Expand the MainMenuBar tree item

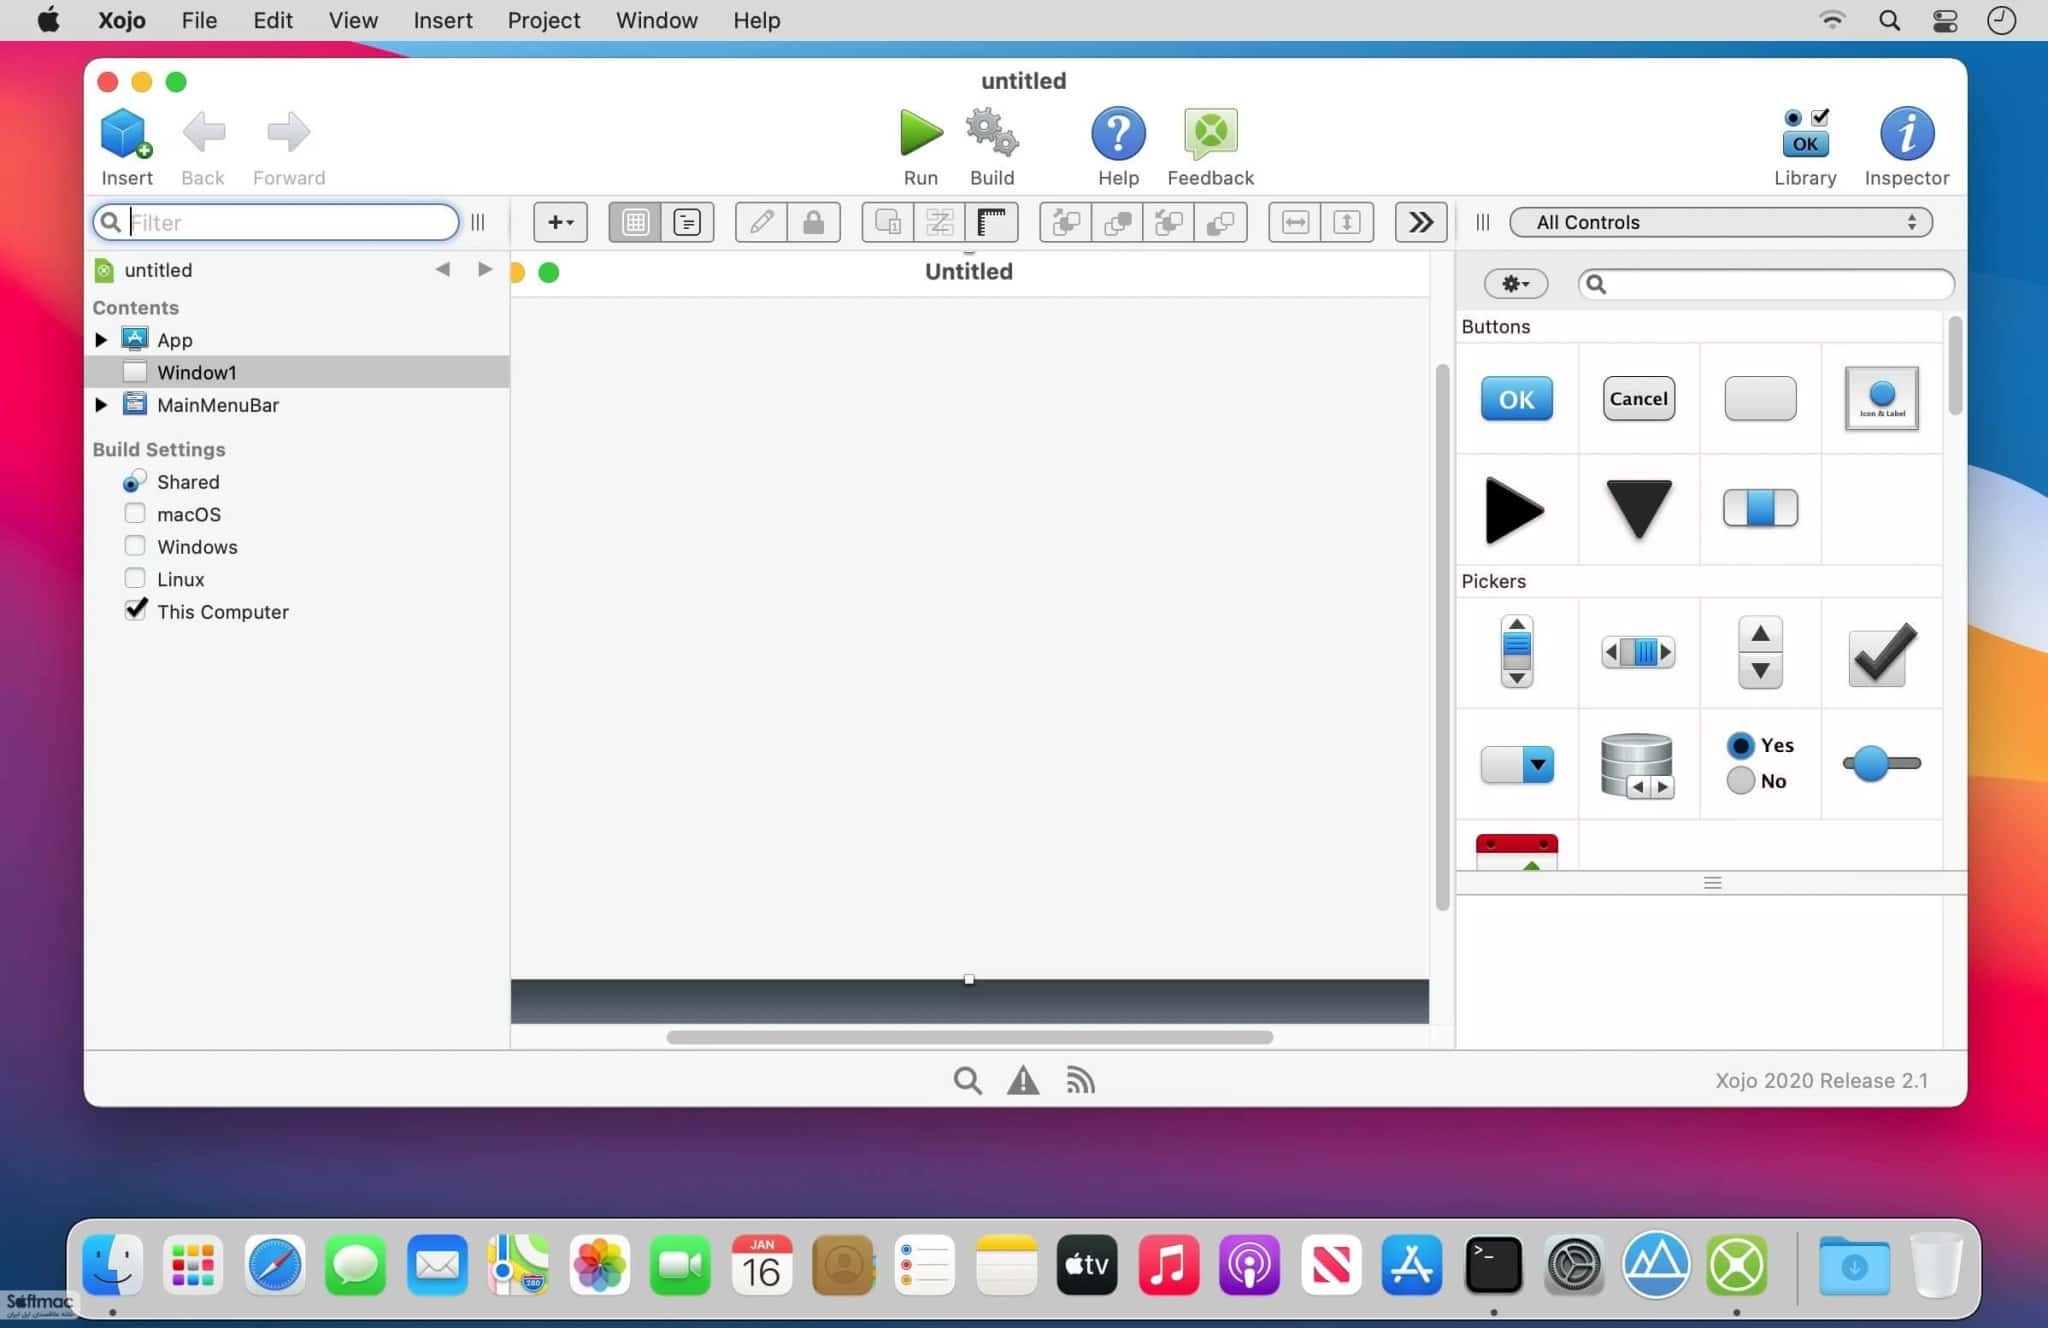coord(101,405)
